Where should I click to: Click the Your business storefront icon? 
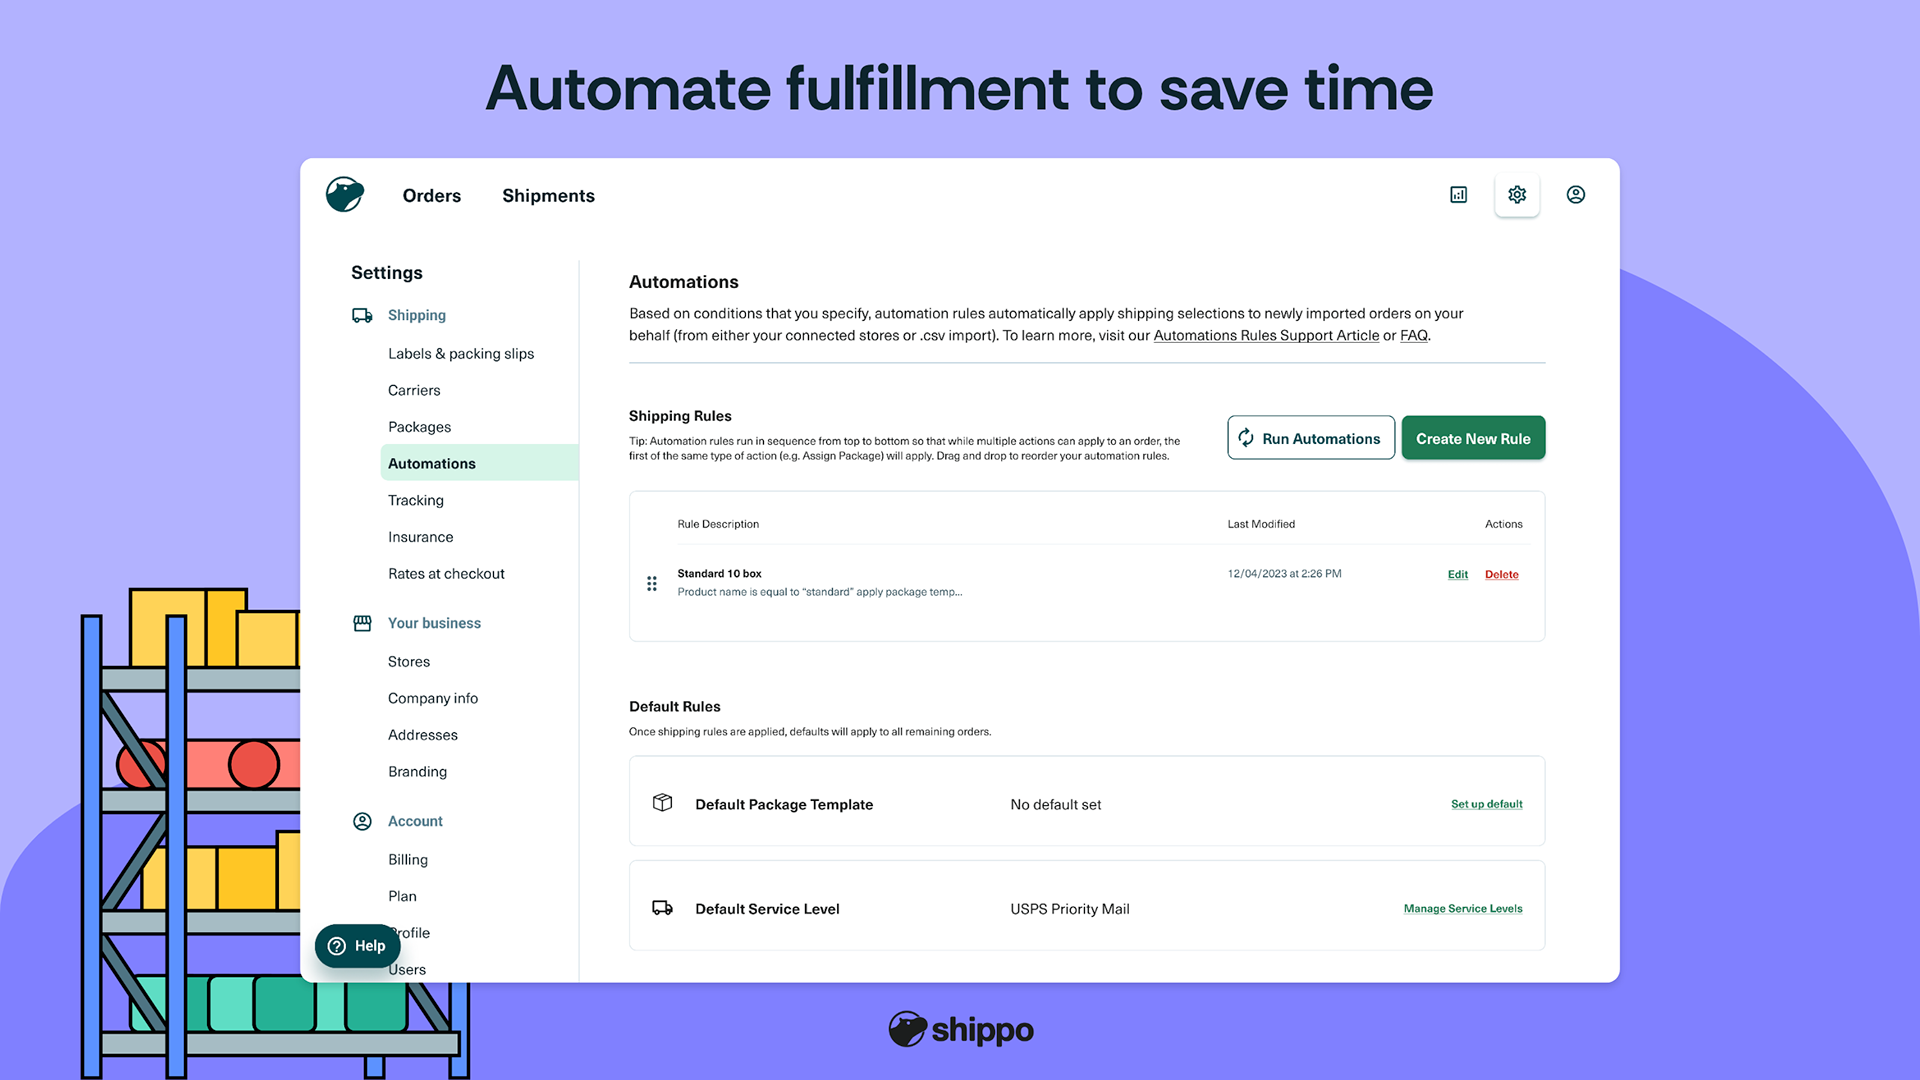click(x=362, y=623)
